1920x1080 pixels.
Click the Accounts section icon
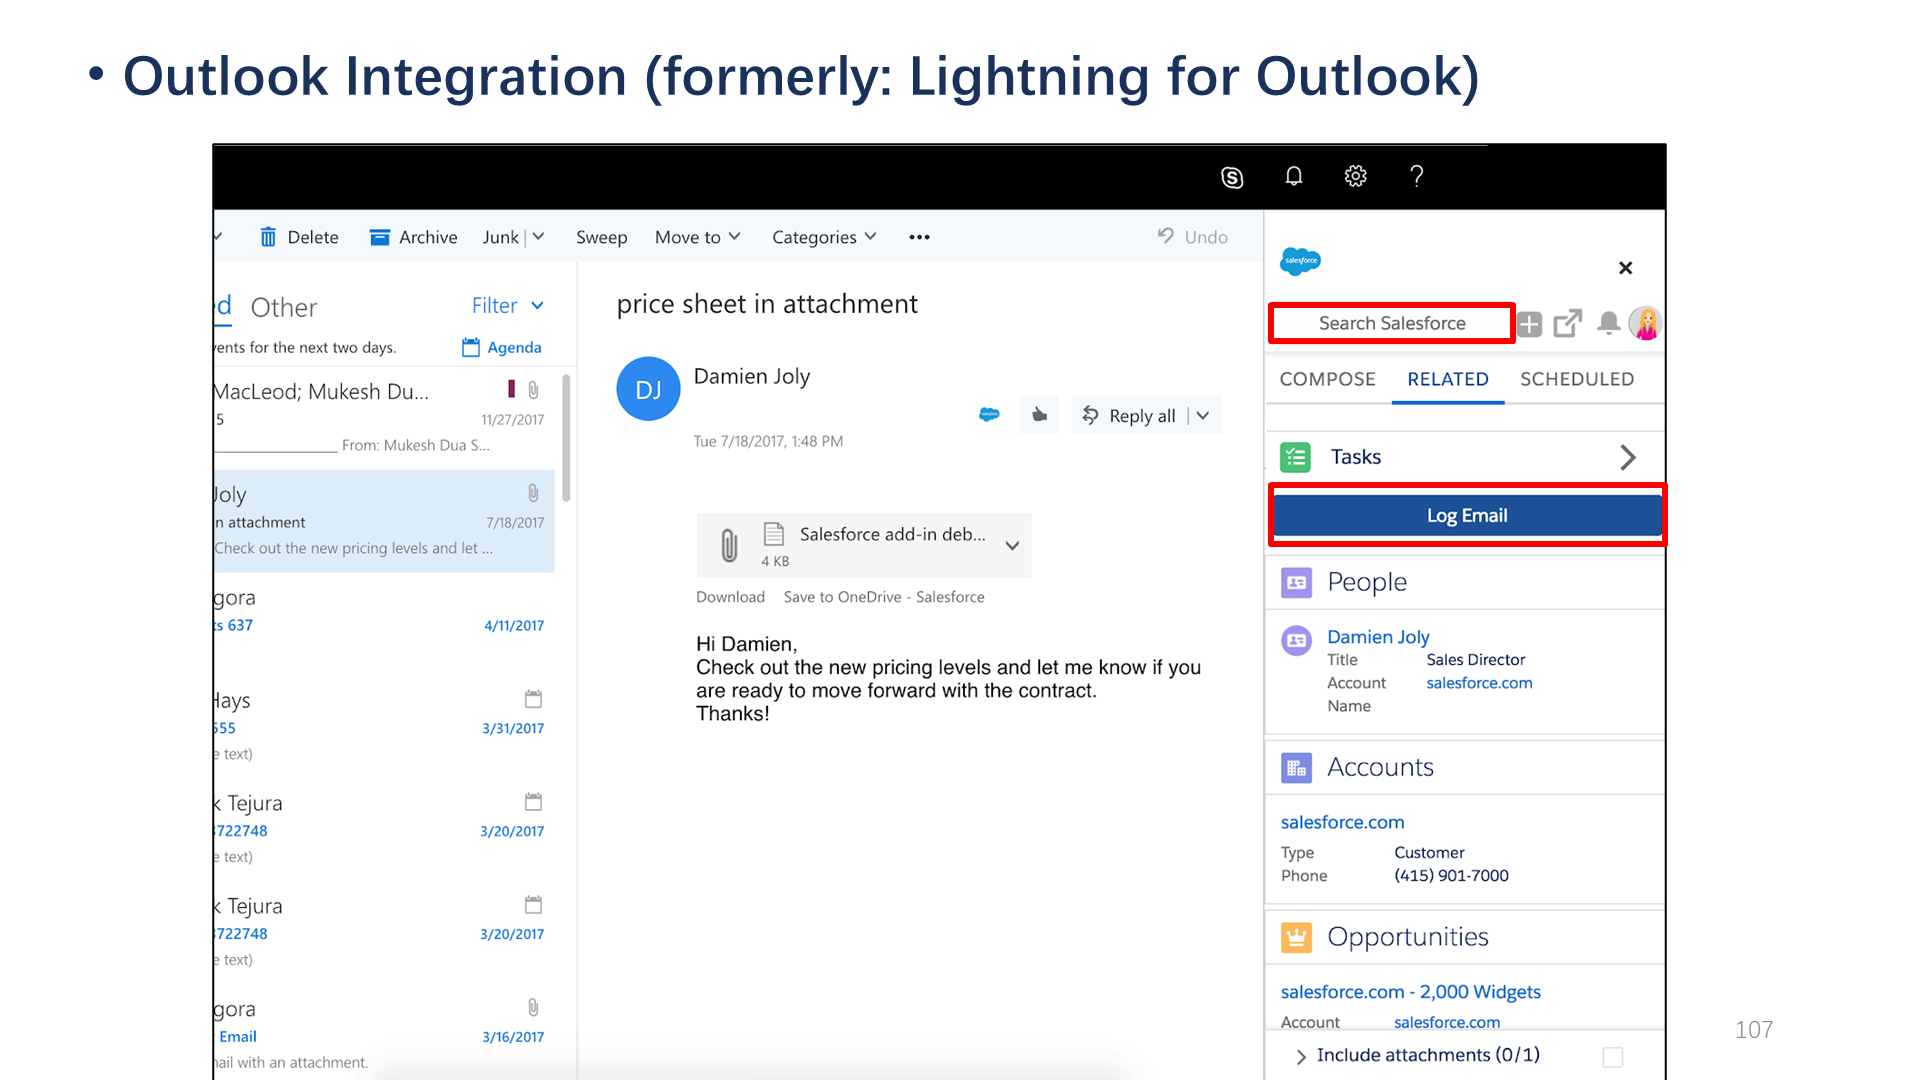1296,767
